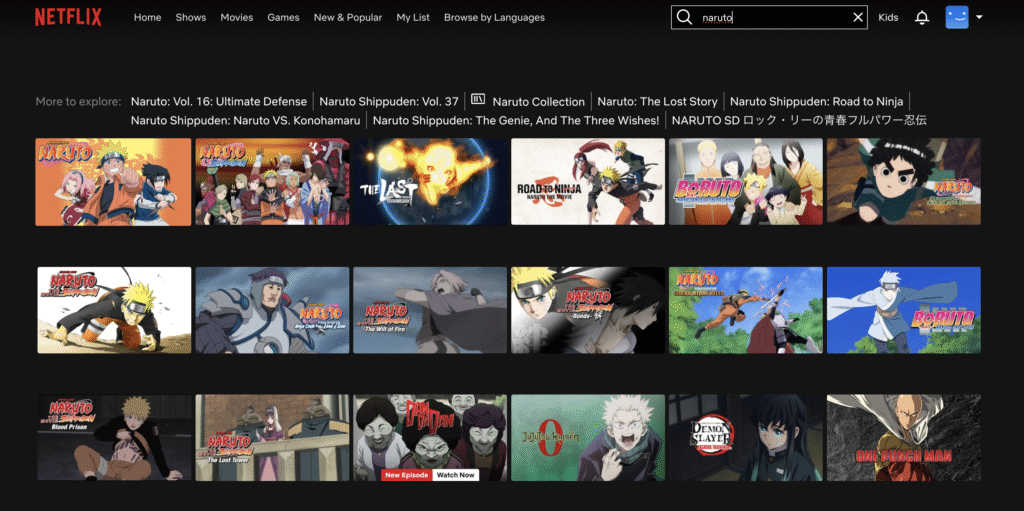The width and height of the screenshot is (1024, 511).
Task: Open Naruto Shippuden: Road to Ninja link
Action: (x=816, y=101)
